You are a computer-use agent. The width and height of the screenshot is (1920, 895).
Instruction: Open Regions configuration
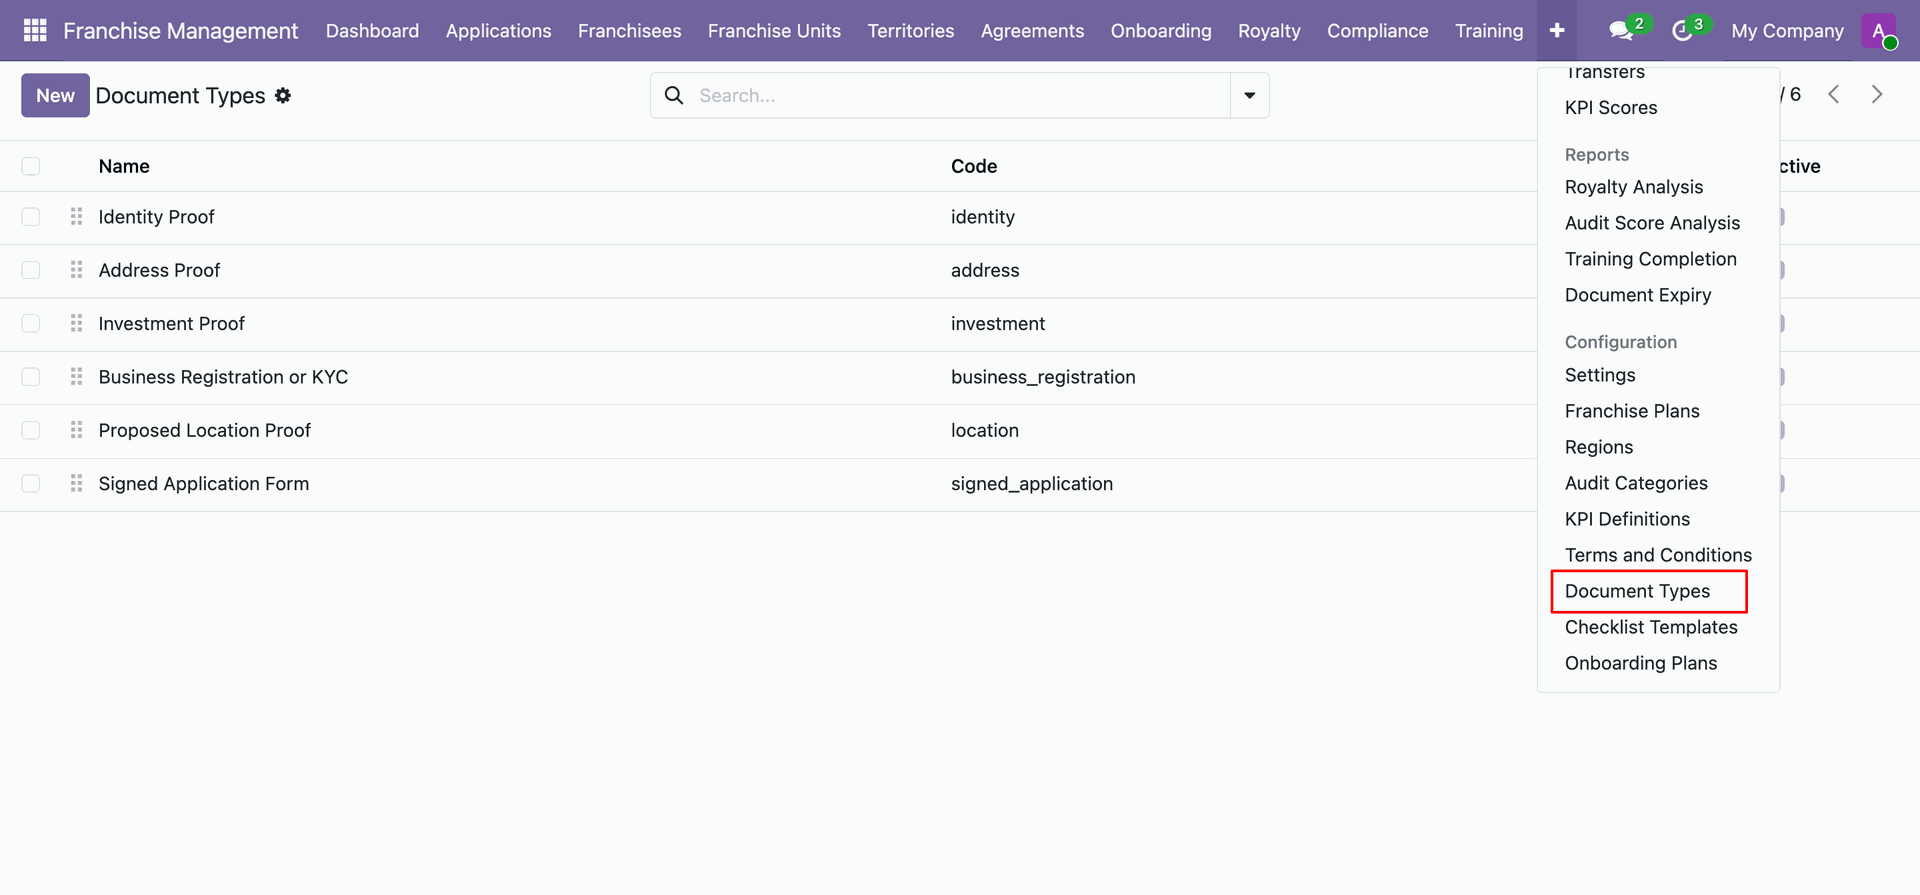point(1599,447)
